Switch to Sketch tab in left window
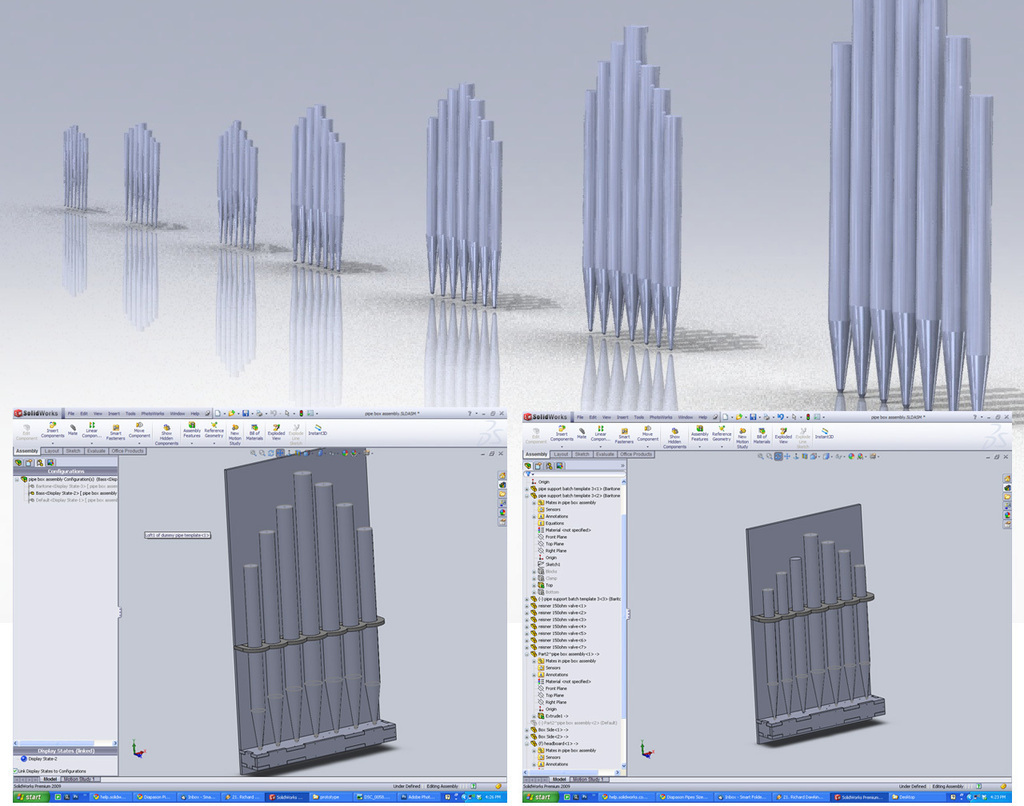 pos(74,451)
